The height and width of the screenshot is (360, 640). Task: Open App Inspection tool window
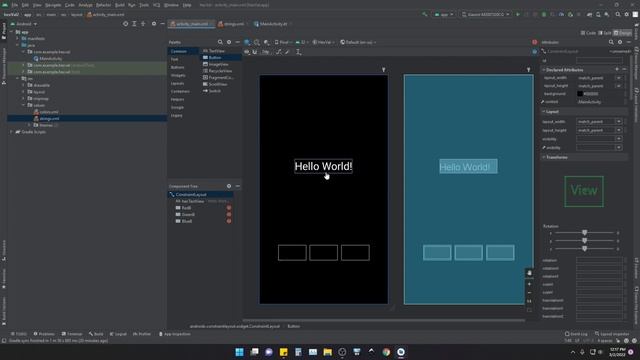click(174, 334)
